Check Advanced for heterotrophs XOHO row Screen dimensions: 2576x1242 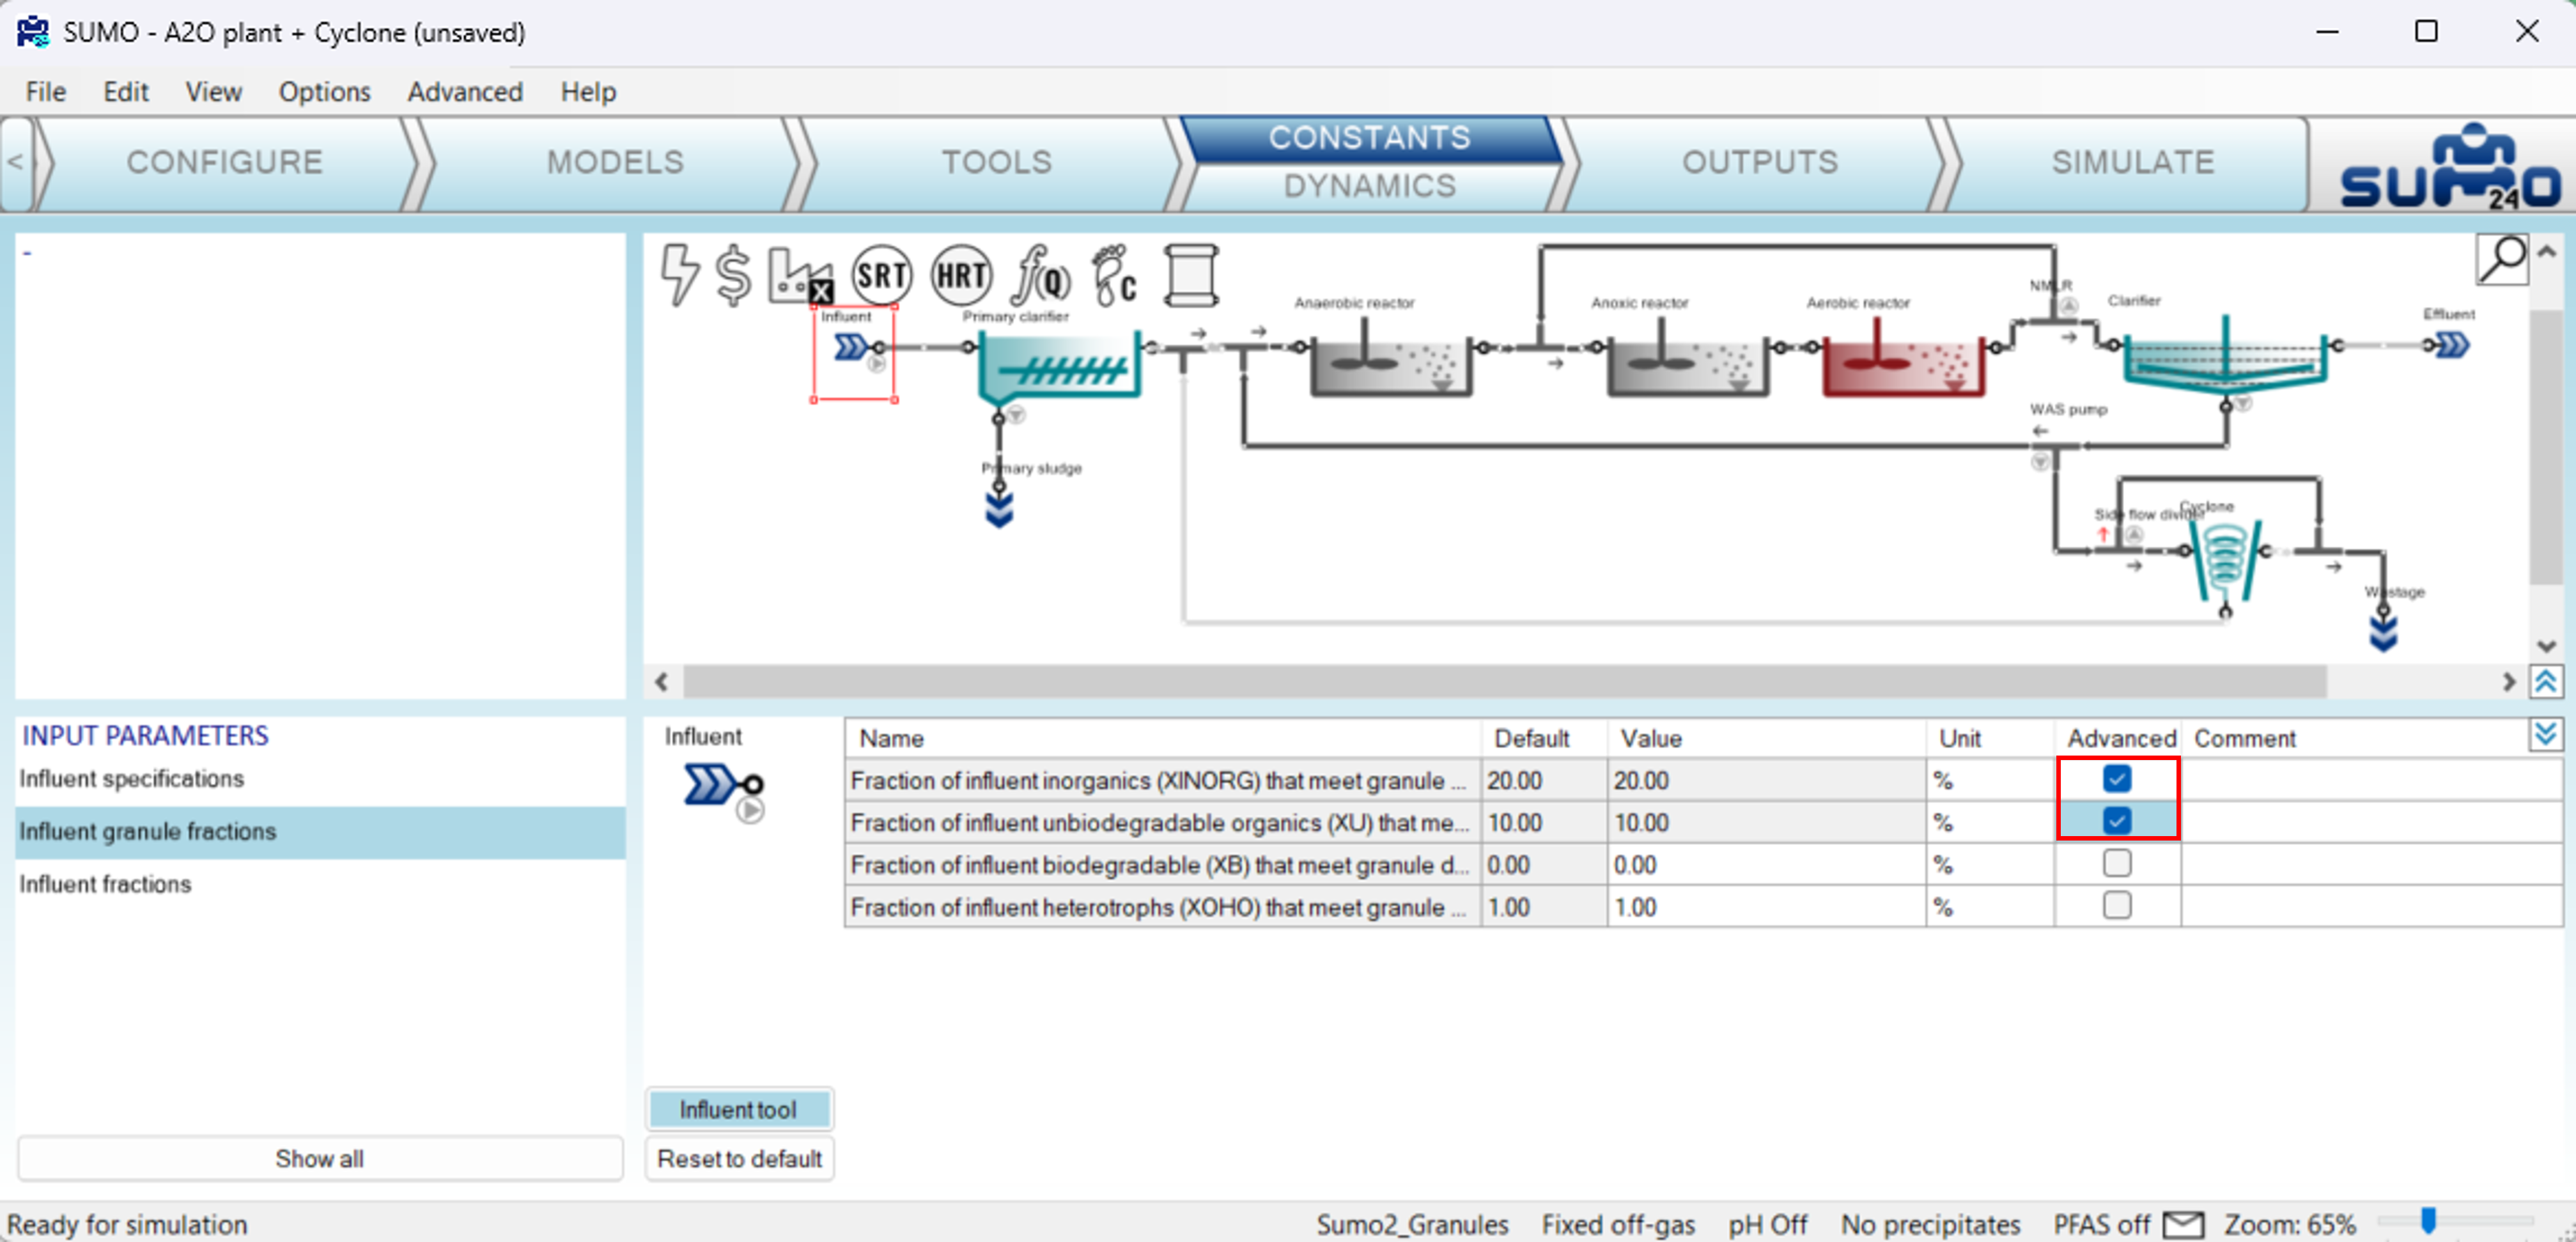click(x=2116, y=906)
